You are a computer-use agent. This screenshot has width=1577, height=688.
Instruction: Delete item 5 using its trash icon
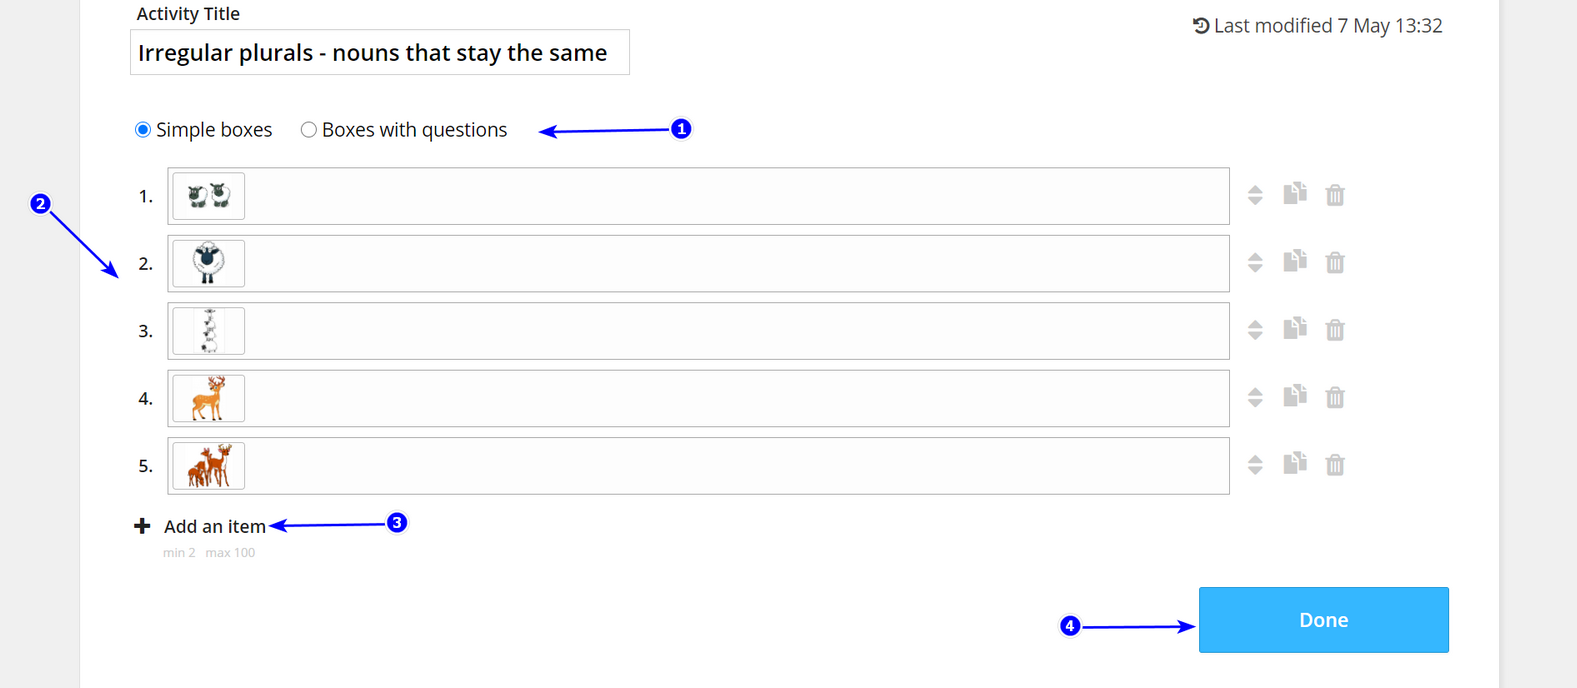[x=1336, y=464]
